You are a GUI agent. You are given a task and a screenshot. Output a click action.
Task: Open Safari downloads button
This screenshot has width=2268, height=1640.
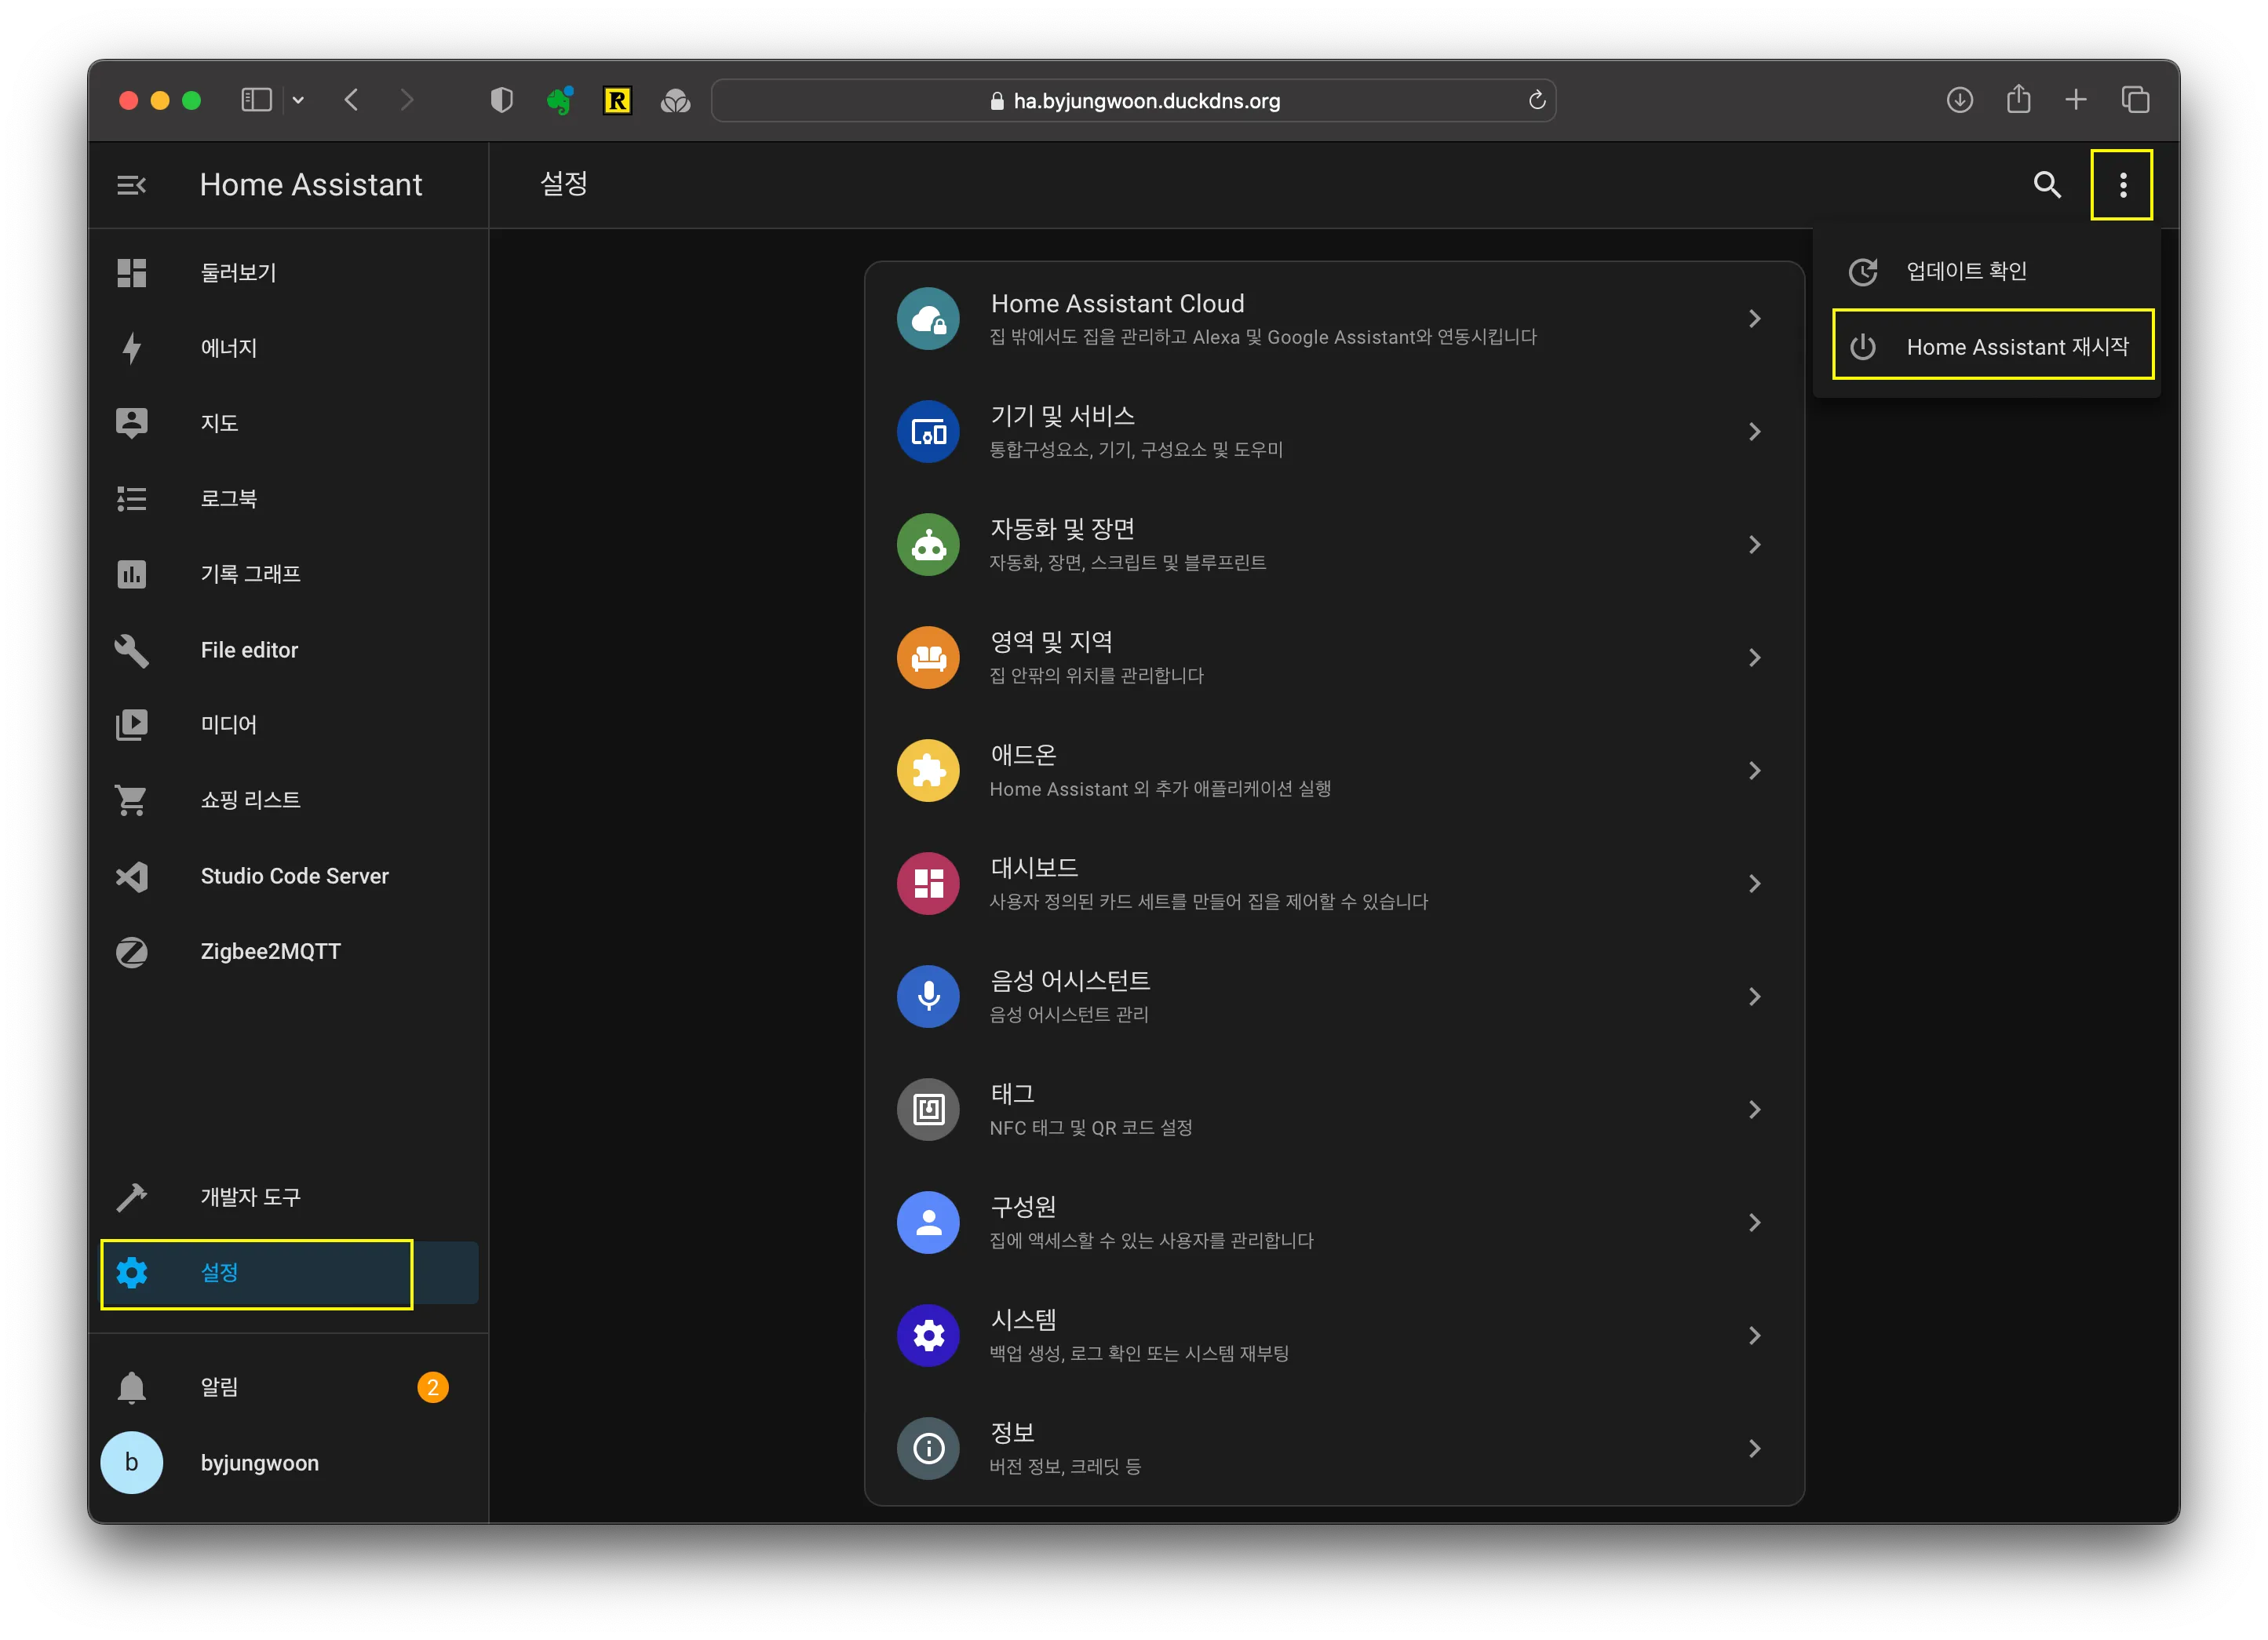point(1960,100)
